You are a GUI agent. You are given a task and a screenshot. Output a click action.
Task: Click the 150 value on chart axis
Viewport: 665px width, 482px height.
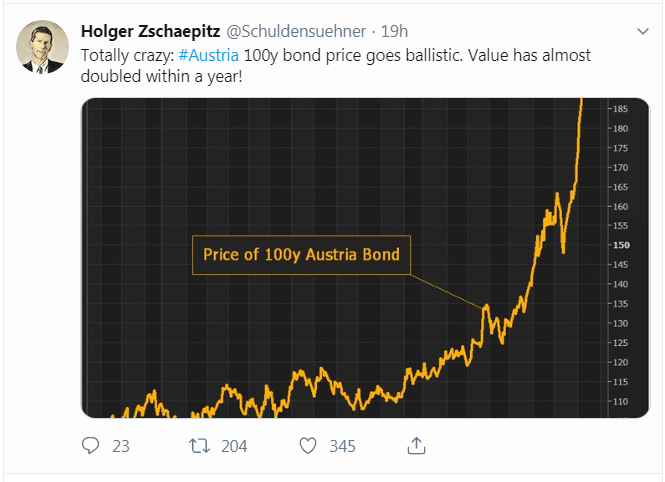pos(621,245)
